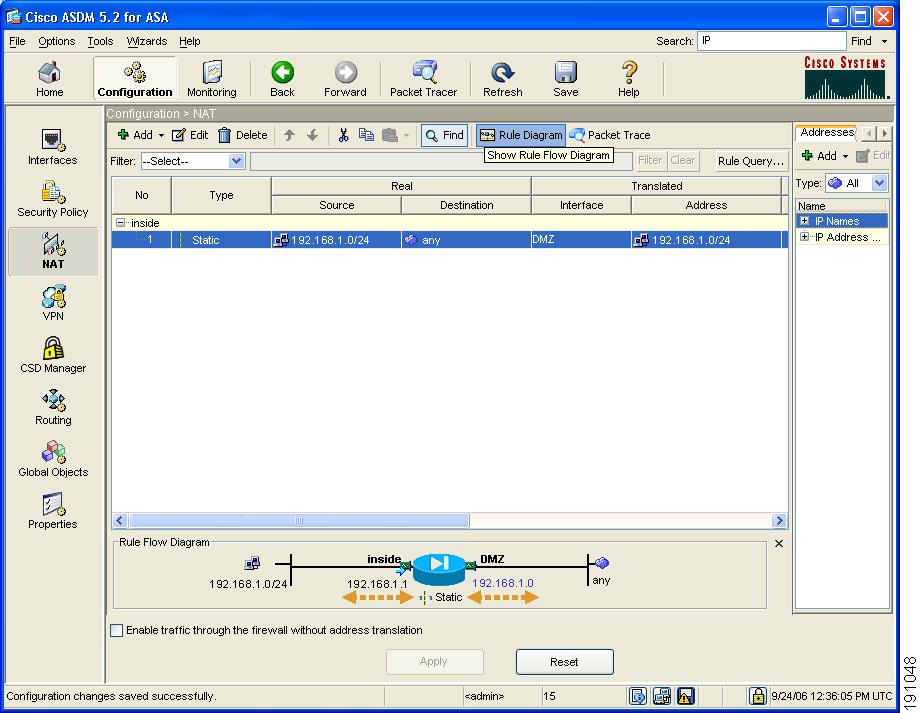Refresh the configuration
920x713 pixels.
(503, 79)
